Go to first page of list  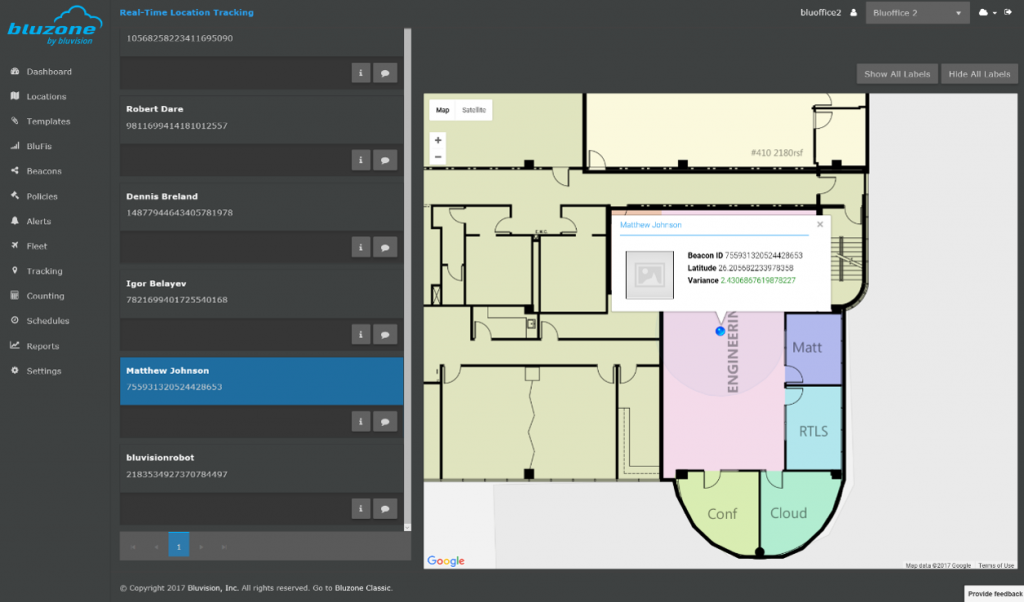133,547
